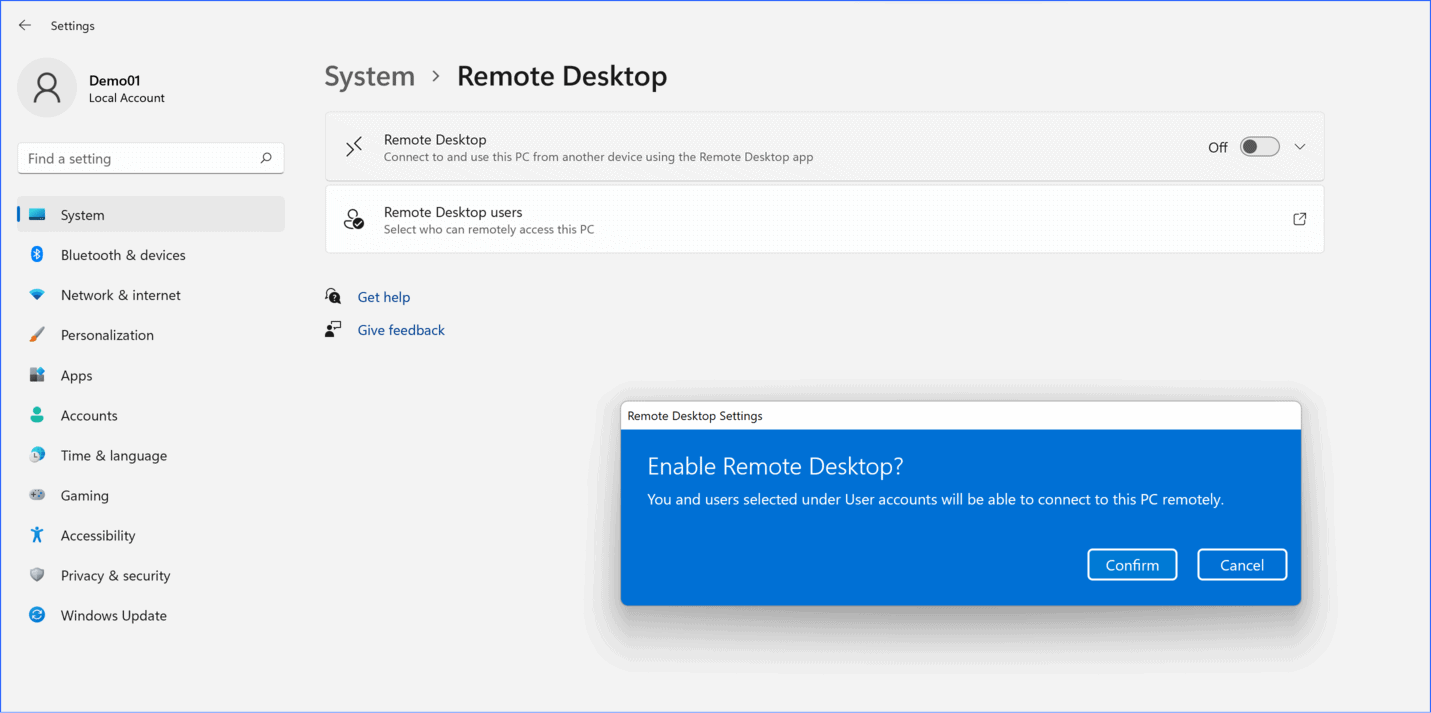The height and width of the screenshot is (713, 1431).
Task: Go to Apps settings
Action: [151, 375]
